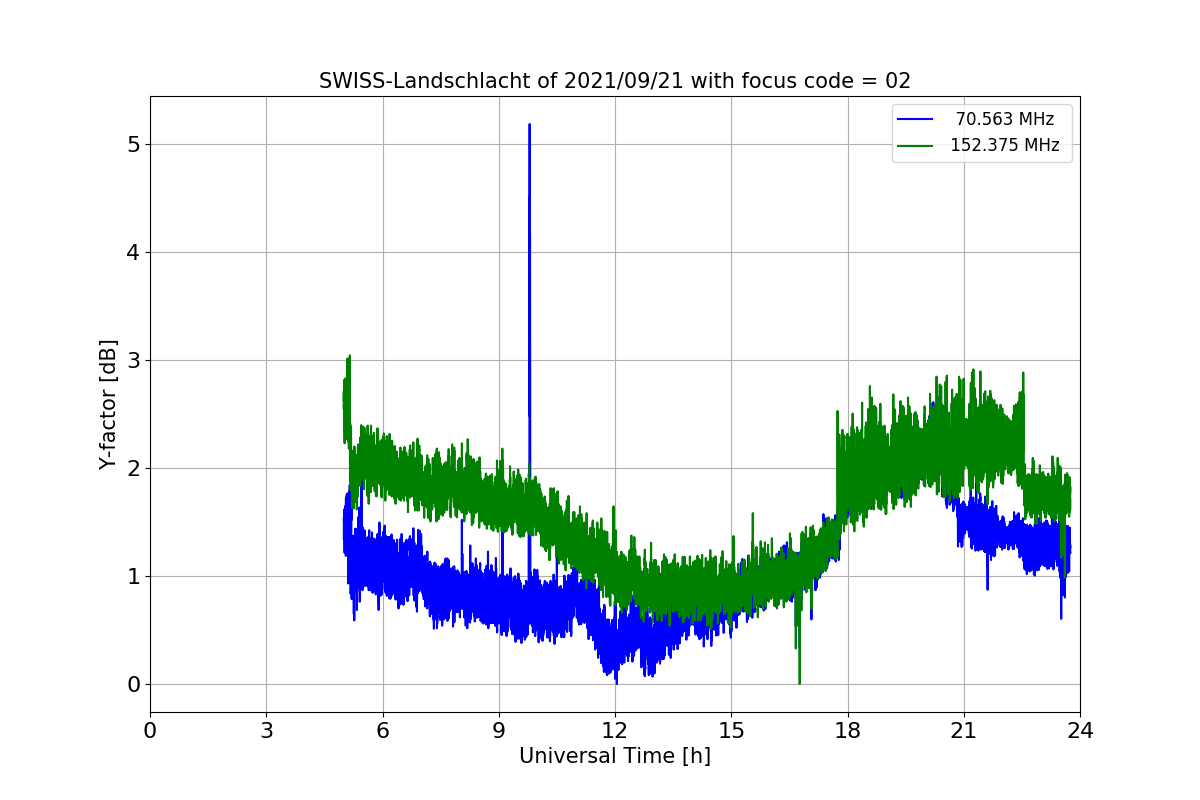Click the x-axis tick label 0
The height and width of the screenshot is (800, 1200).
(150, 730)
